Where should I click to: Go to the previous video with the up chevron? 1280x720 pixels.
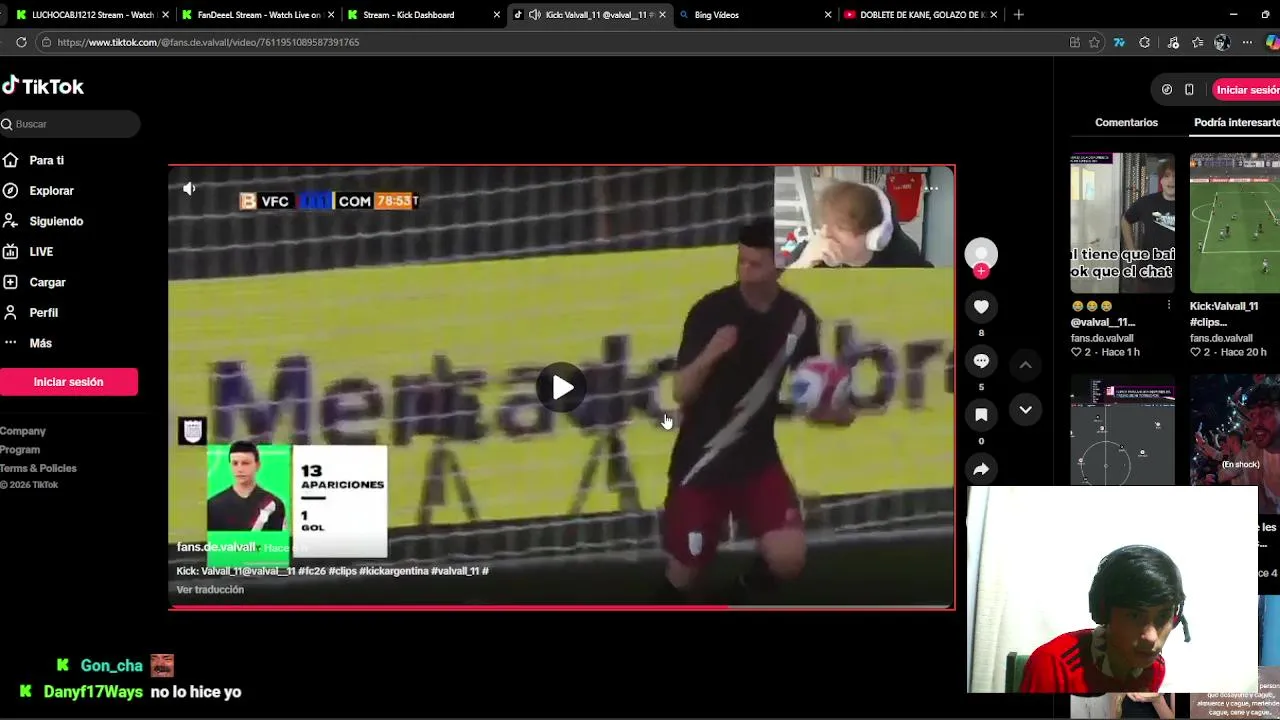[x=1025, y=365]
